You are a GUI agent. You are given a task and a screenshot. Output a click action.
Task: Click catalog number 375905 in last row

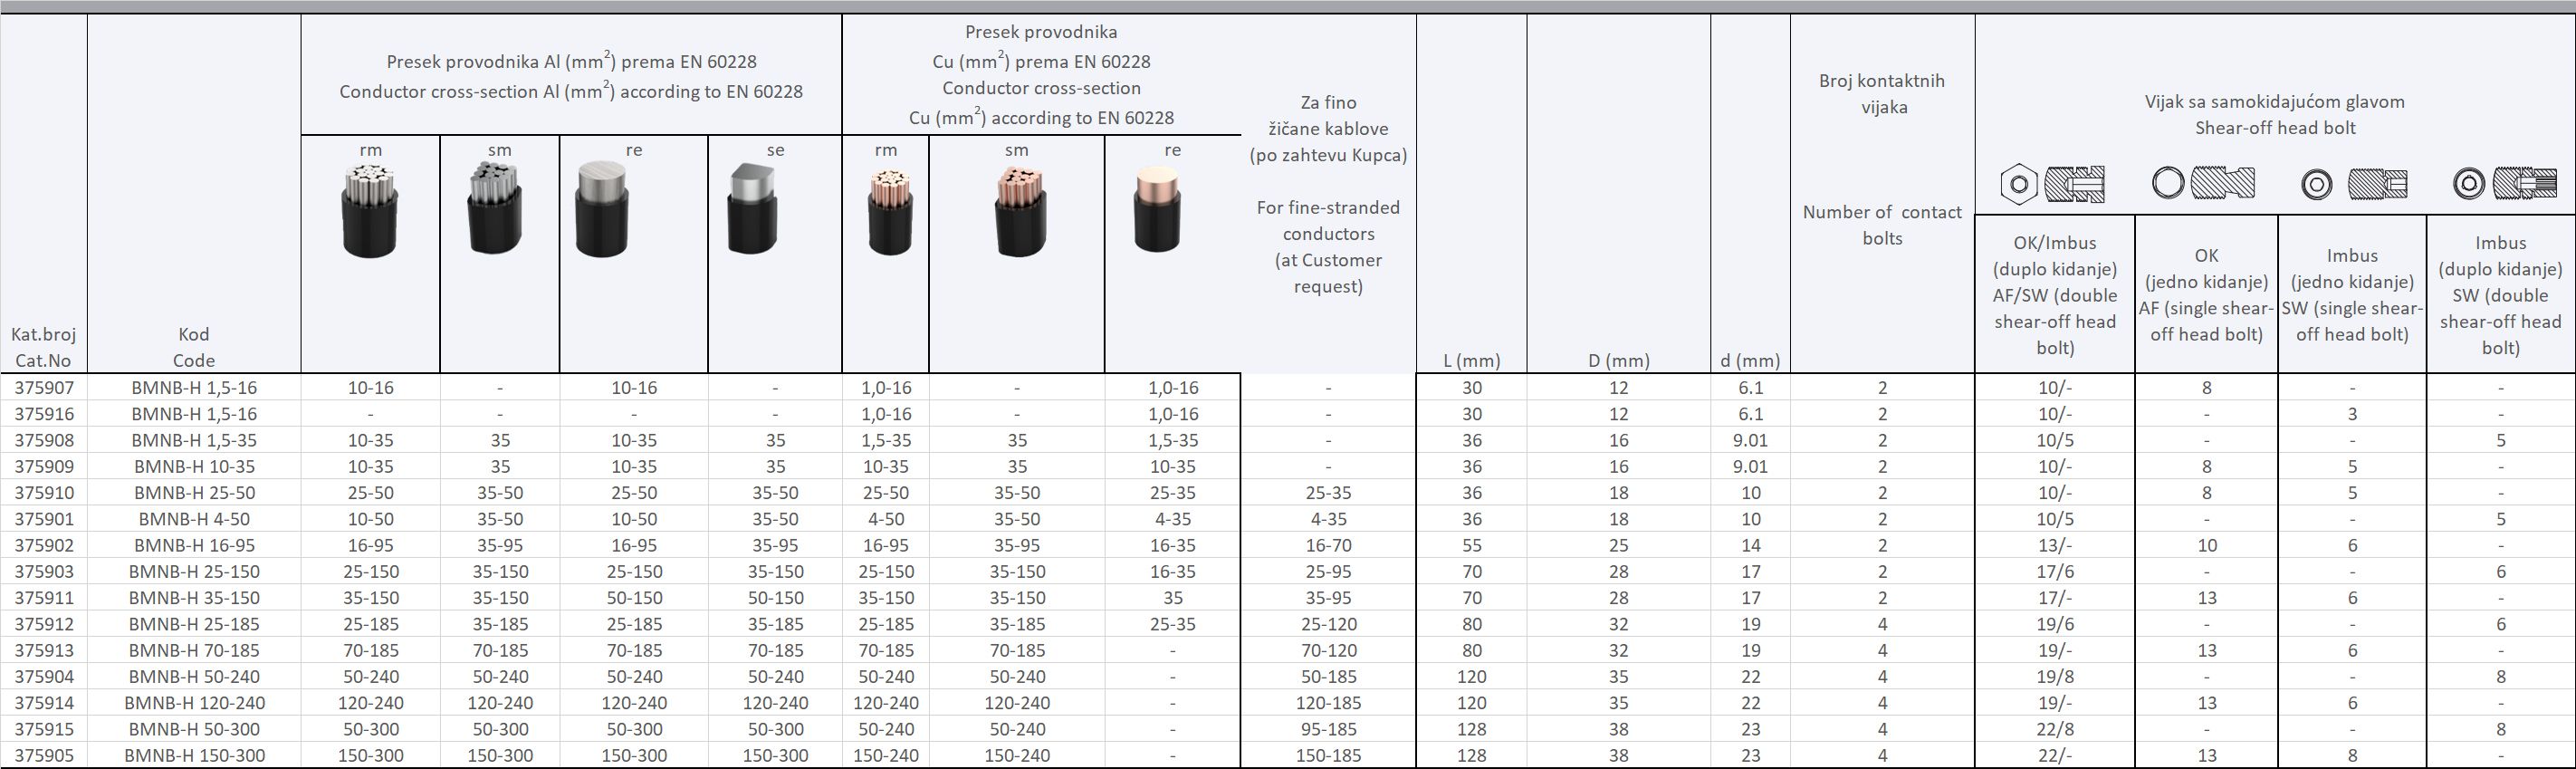click(x=44, y=756)
